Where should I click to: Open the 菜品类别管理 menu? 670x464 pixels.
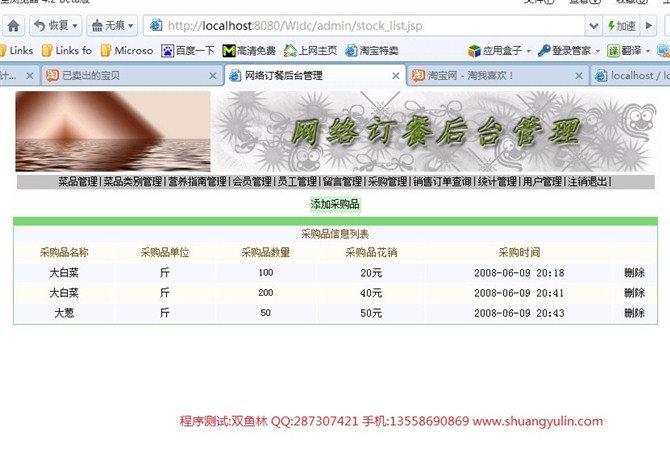133,182
